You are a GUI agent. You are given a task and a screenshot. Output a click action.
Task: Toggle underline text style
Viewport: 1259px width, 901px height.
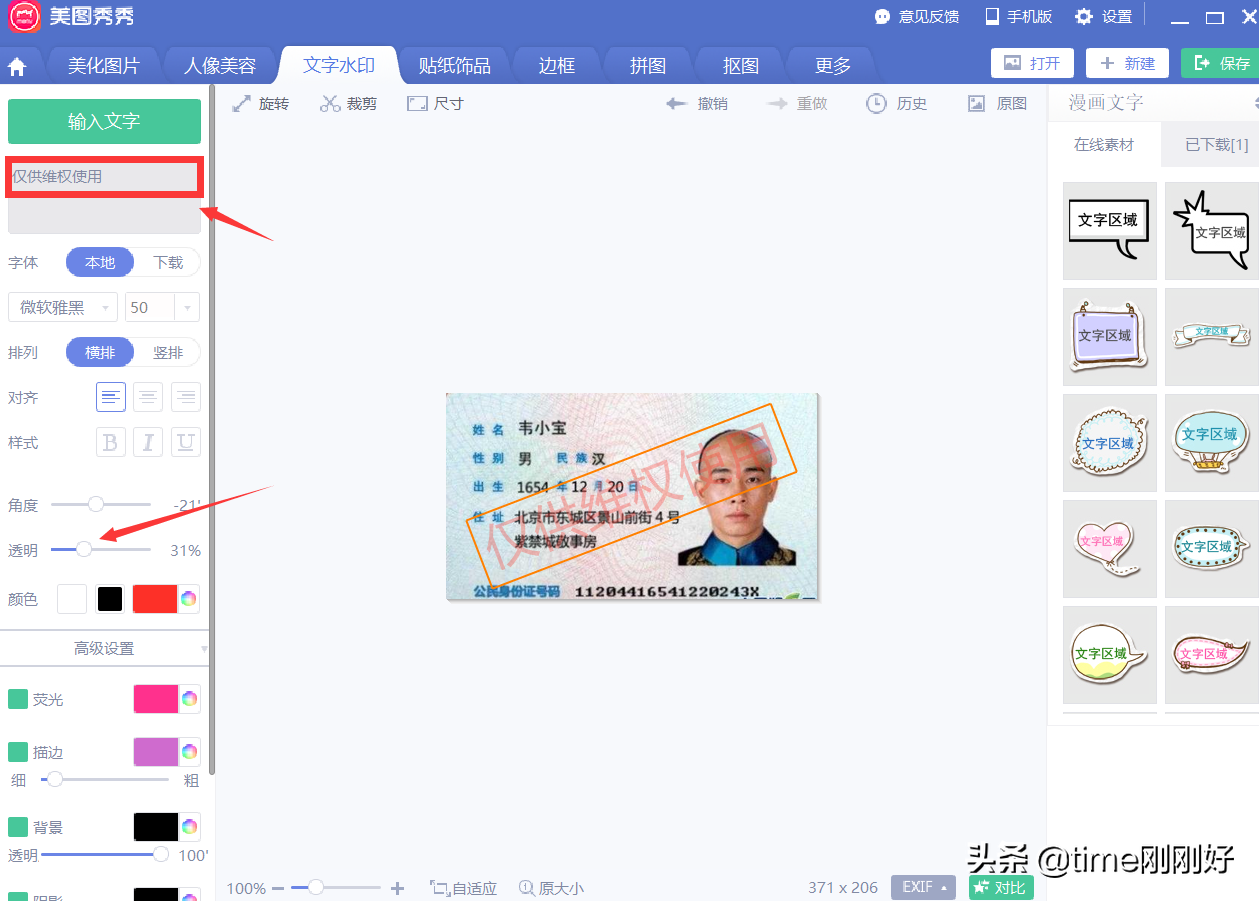(x=186, y=442)
